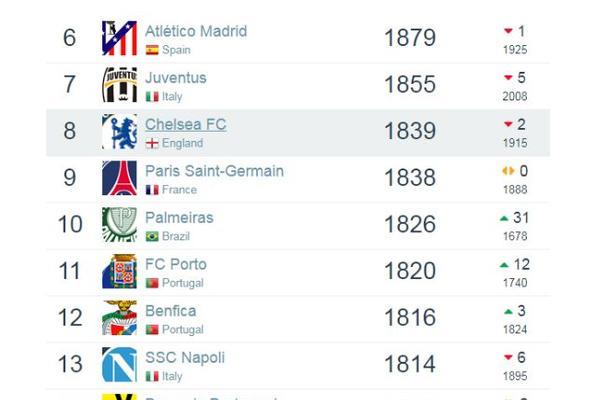The height and width of the screenshot is (400, 607).
Task: Click the France flag icon
Action: pyautogui.click(x=152, y=190)
